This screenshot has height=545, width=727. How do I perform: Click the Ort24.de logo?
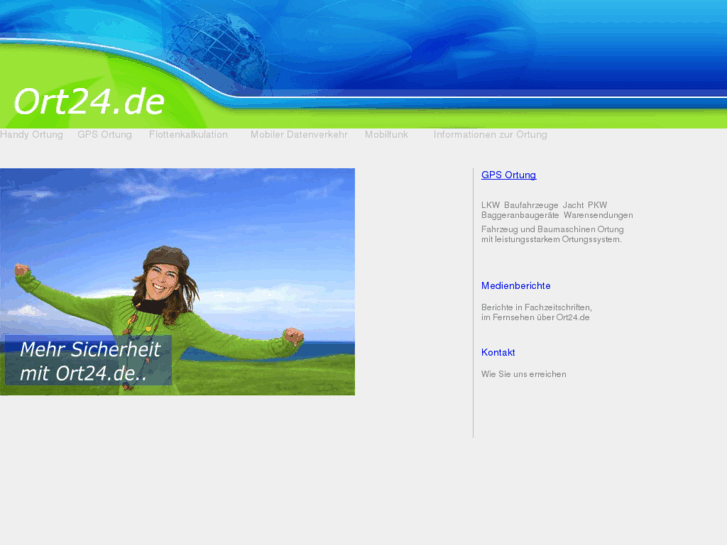click(89, 101)
